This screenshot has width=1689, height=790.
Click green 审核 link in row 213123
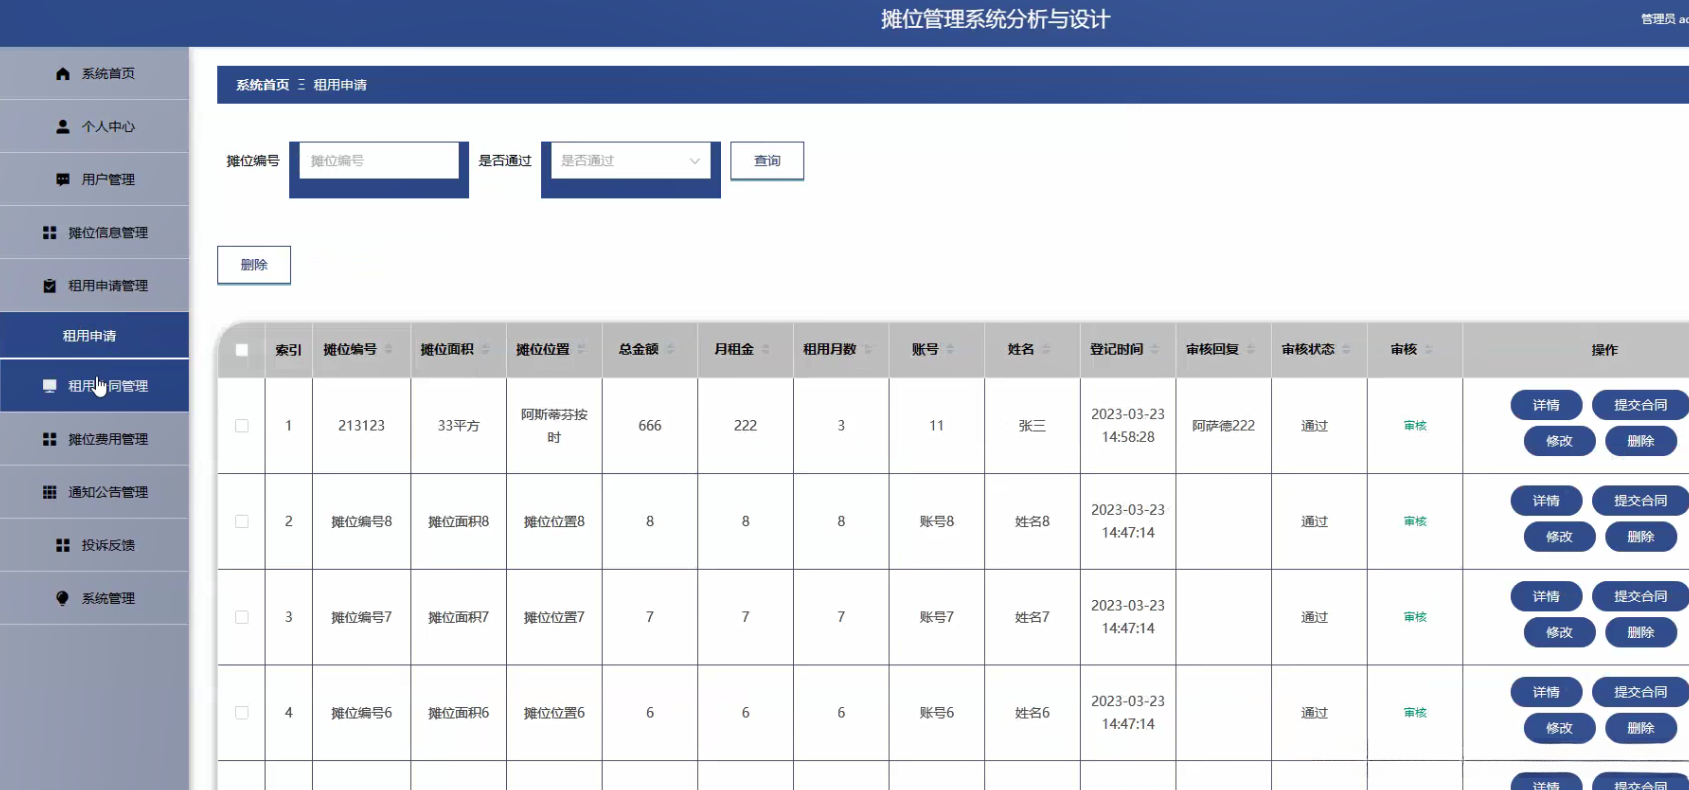coord(1415,426)
